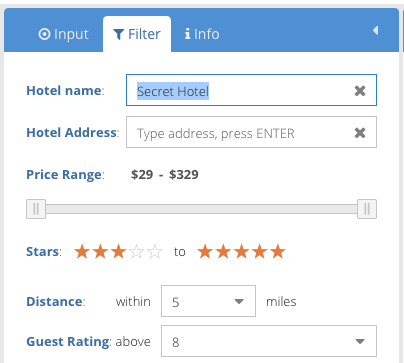Click the left price range slider handle
The height and width of the screenshot is (363, 404).
click(x=36, y=209)
